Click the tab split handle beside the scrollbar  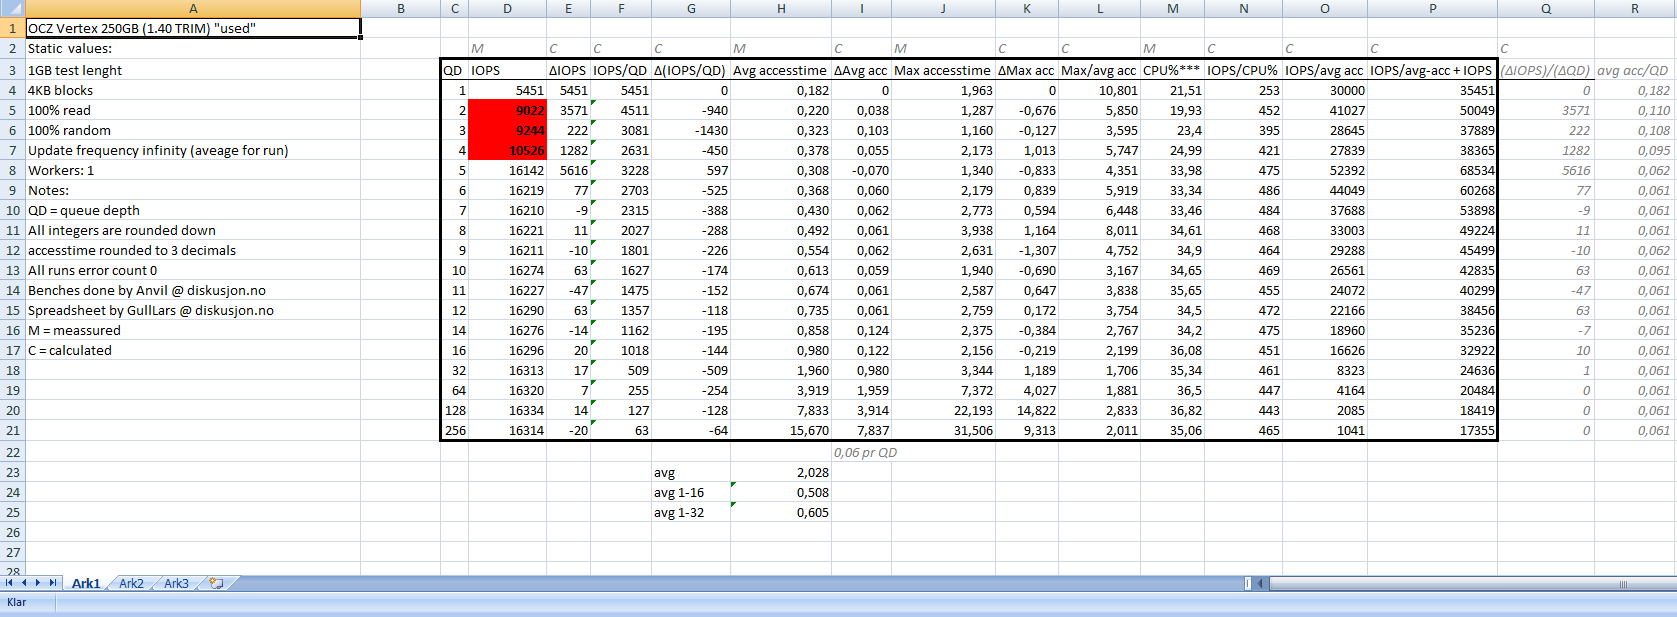pos(1248,583)
